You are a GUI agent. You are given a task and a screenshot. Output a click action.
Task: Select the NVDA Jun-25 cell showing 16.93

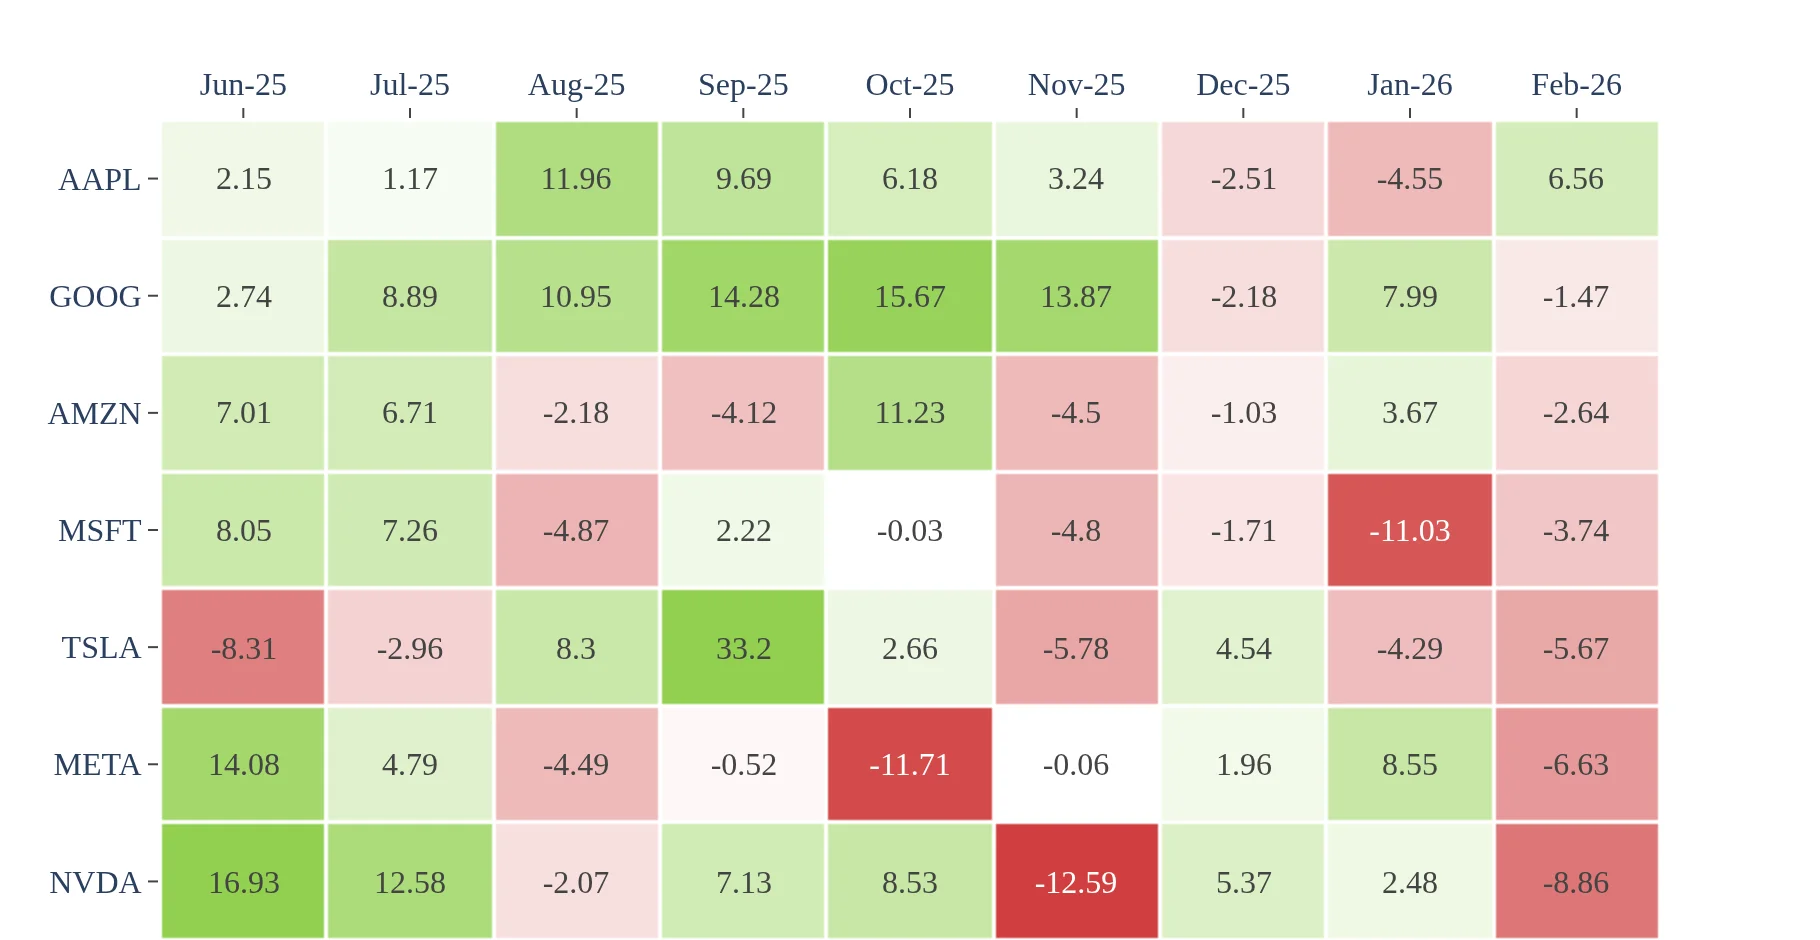(243, 882)
